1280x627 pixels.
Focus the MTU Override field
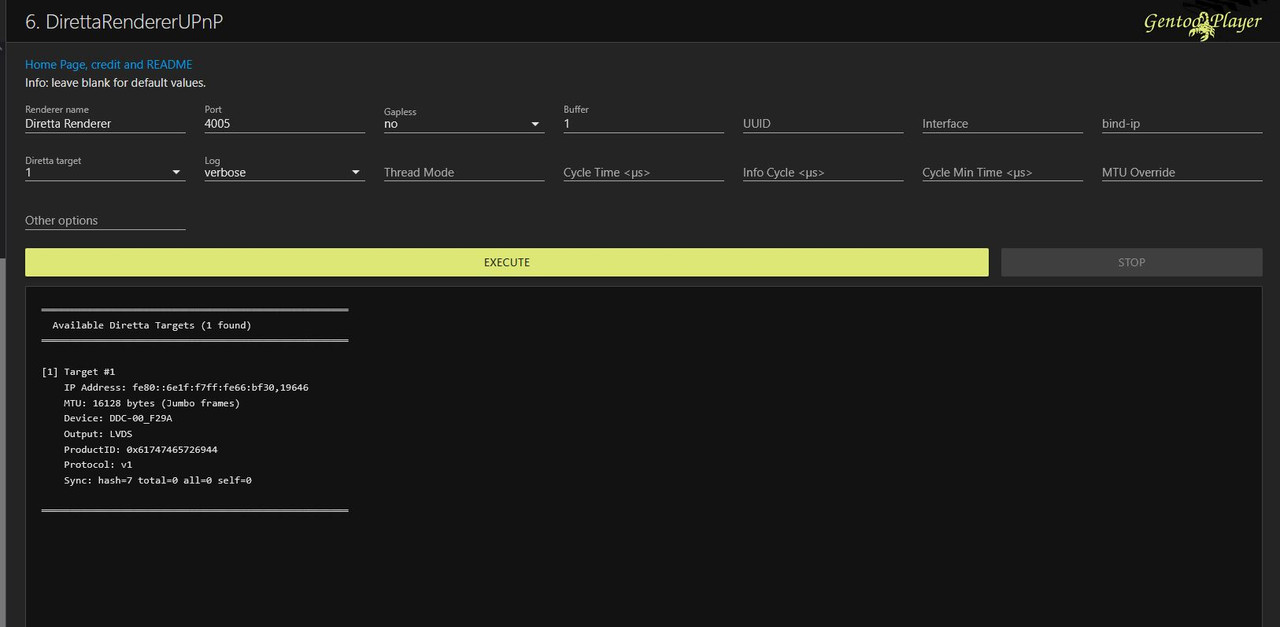point(1182,172)
